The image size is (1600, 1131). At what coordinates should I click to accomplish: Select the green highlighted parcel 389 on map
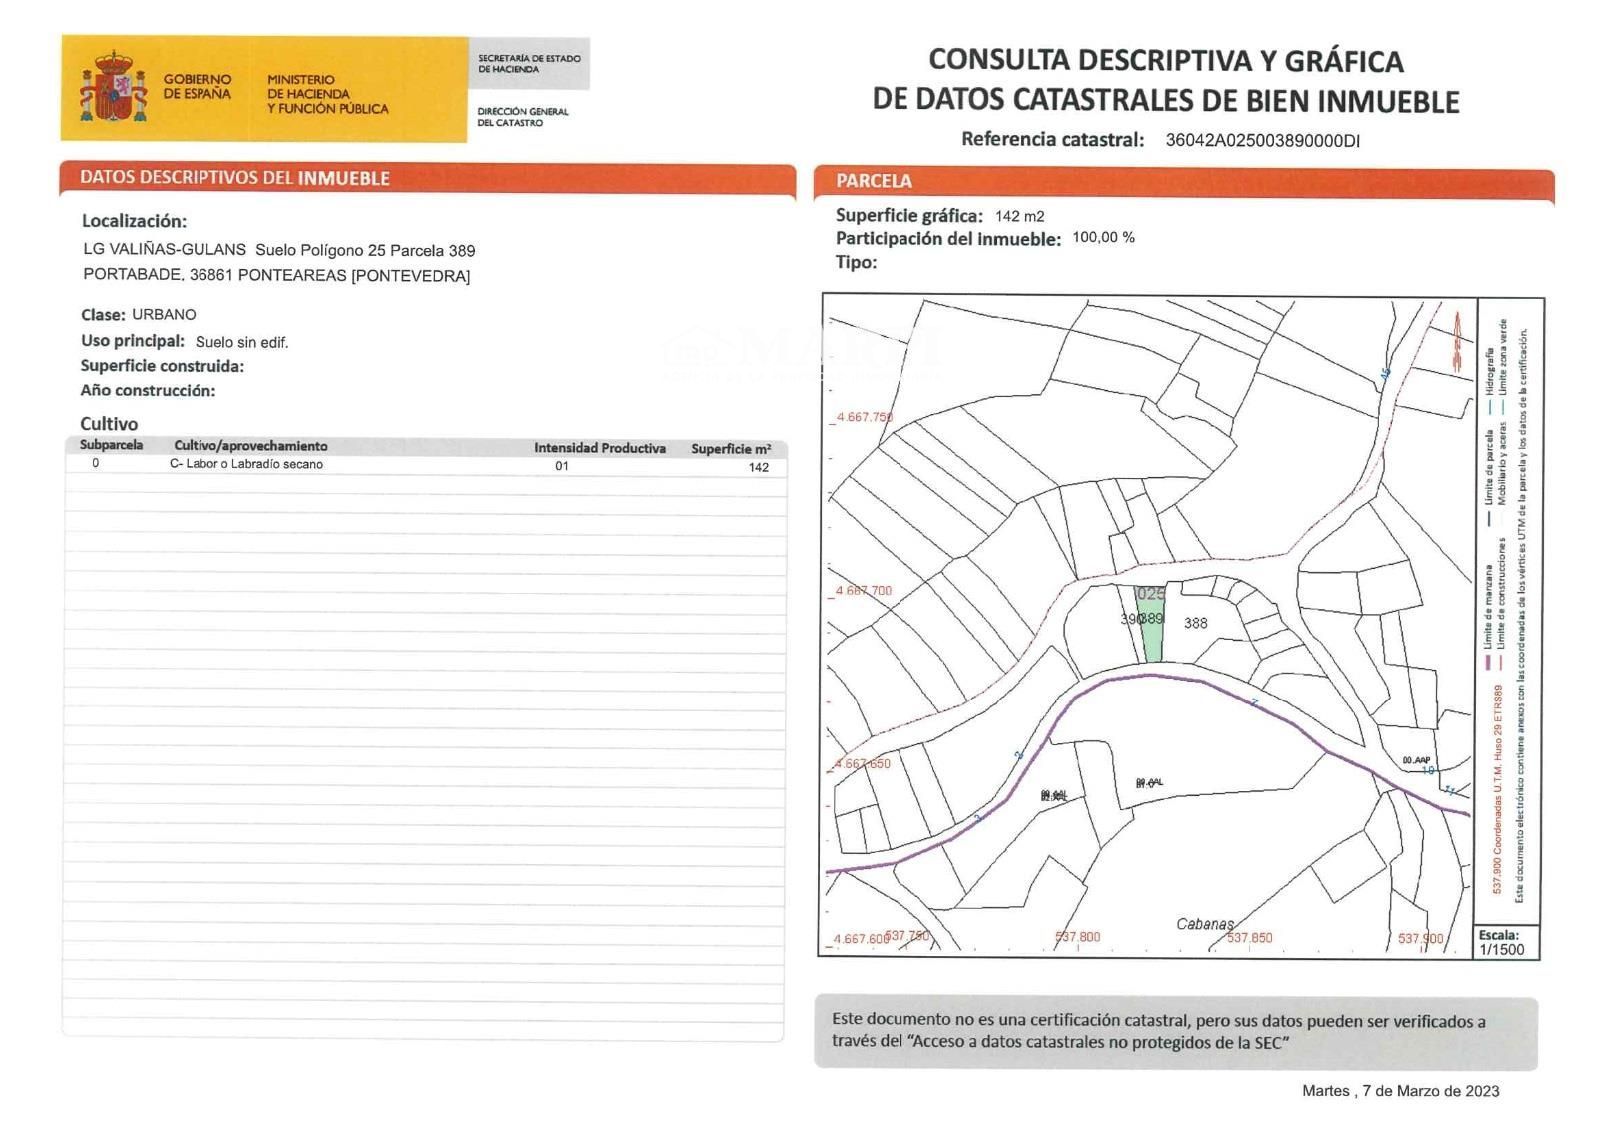pyautogui.click(x=1150, y=623)
